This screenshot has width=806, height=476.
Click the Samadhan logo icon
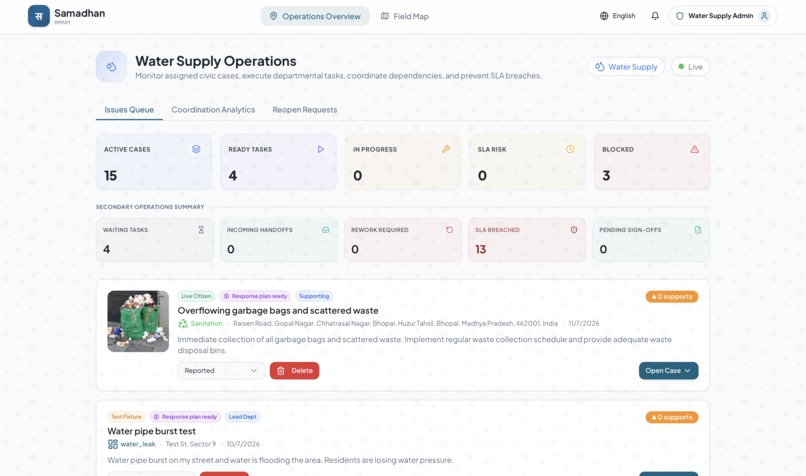39,16
